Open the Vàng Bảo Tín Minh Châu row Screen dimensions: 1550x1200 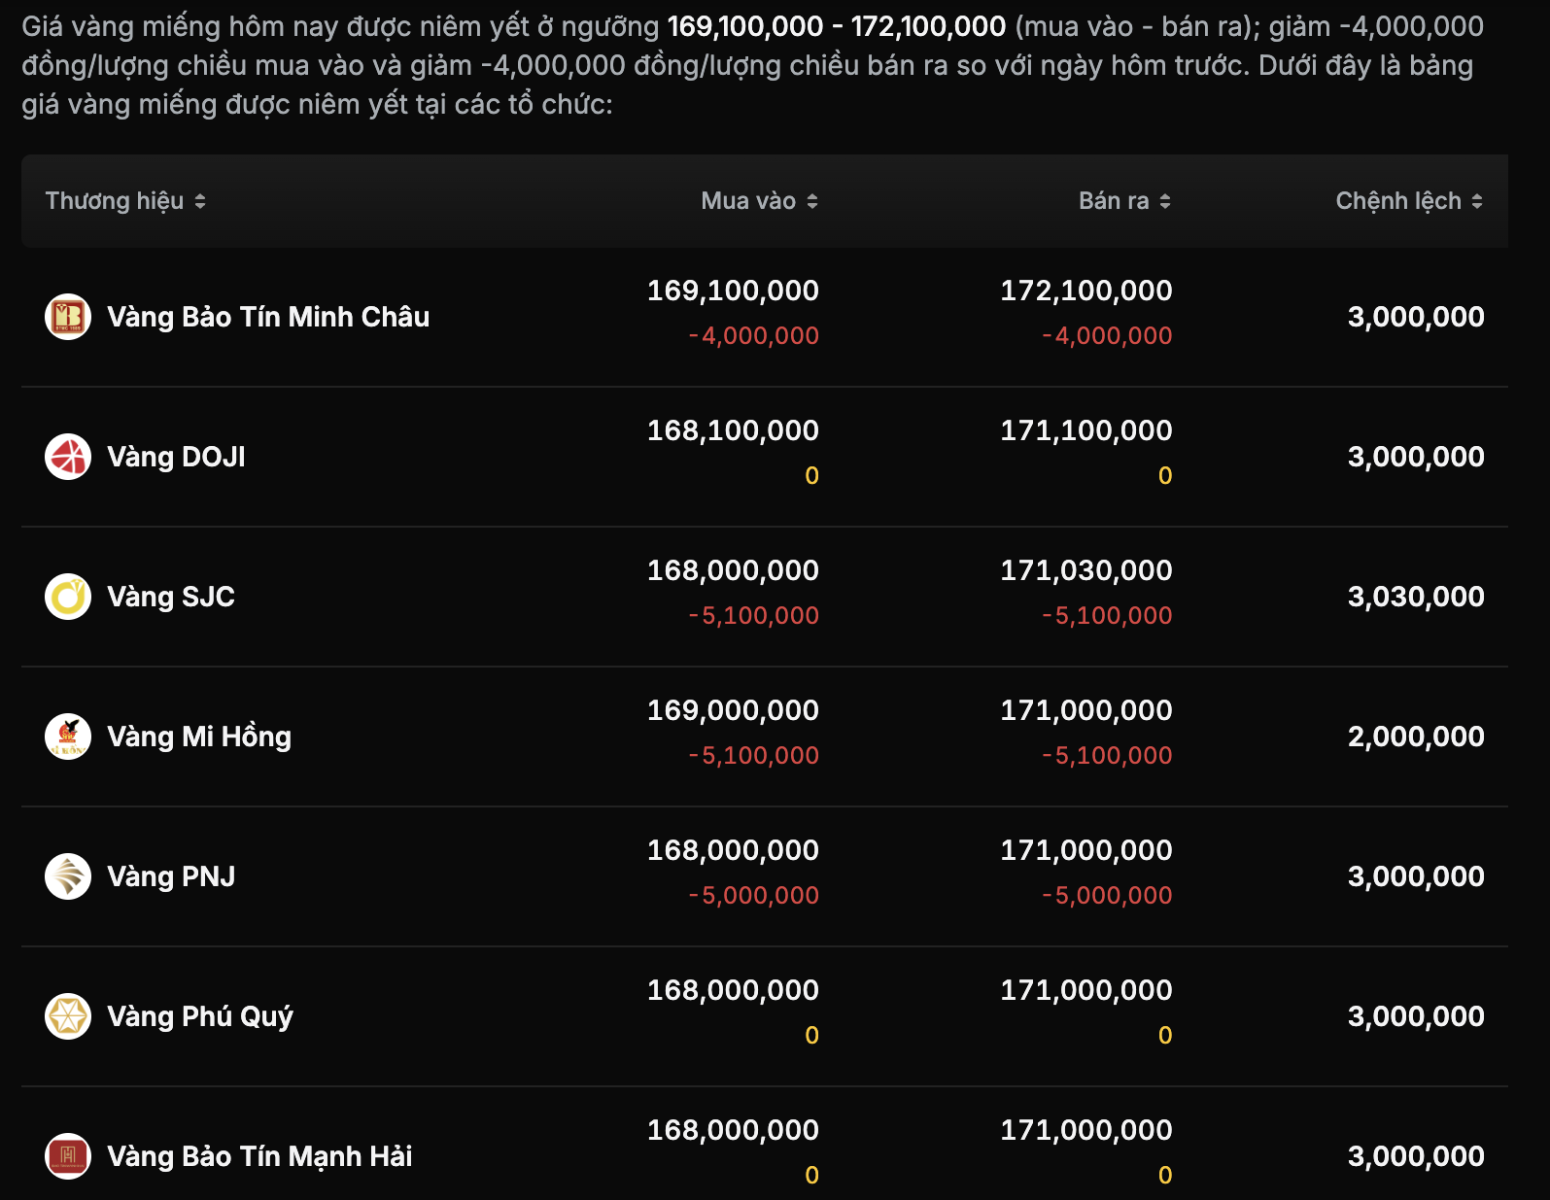click(x=268, y=317)
